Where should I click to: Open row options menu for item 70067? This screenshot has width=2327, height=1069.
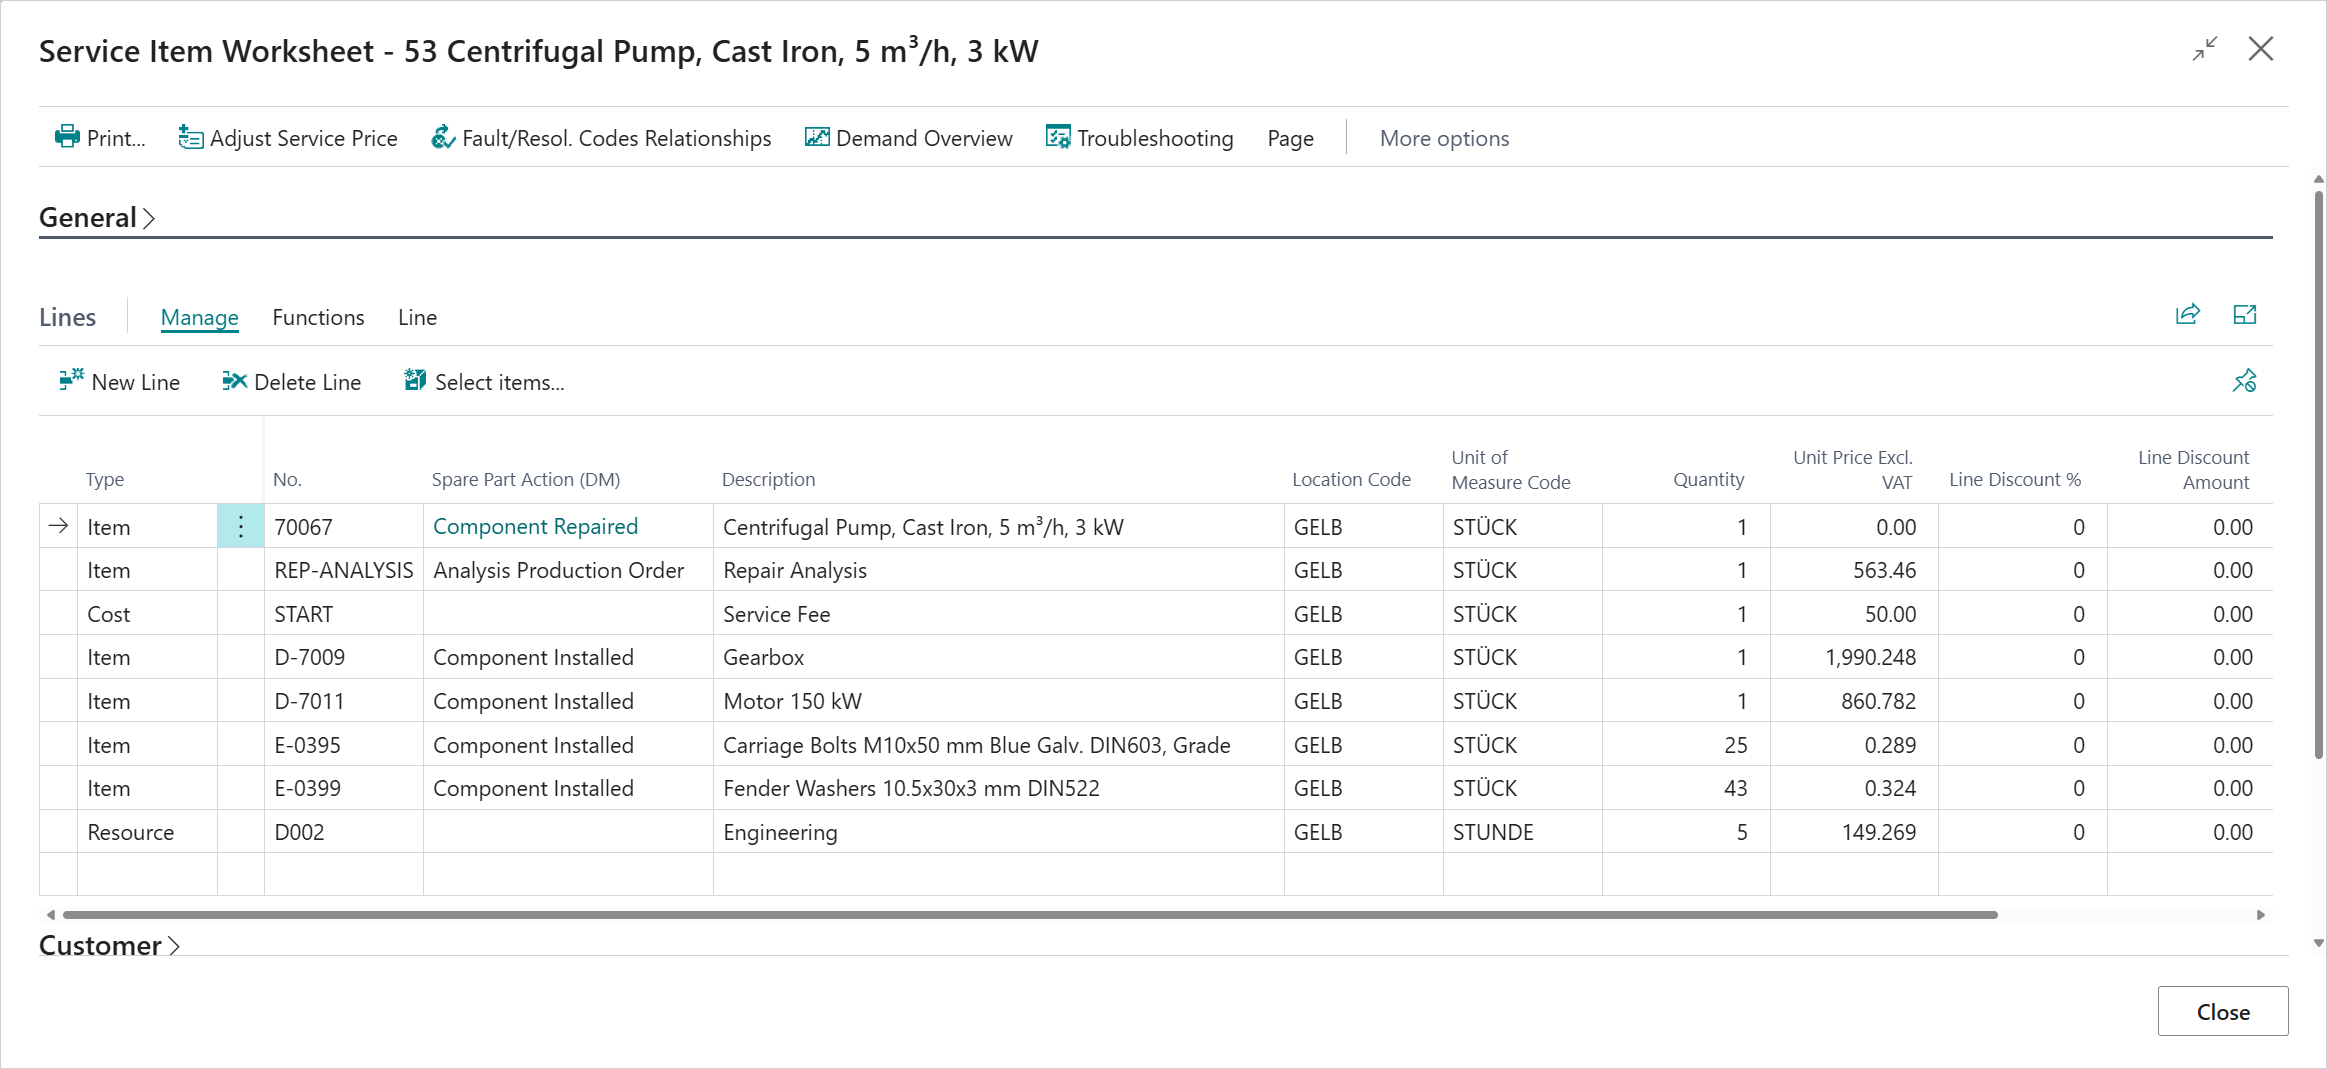(x=241, y=527)
